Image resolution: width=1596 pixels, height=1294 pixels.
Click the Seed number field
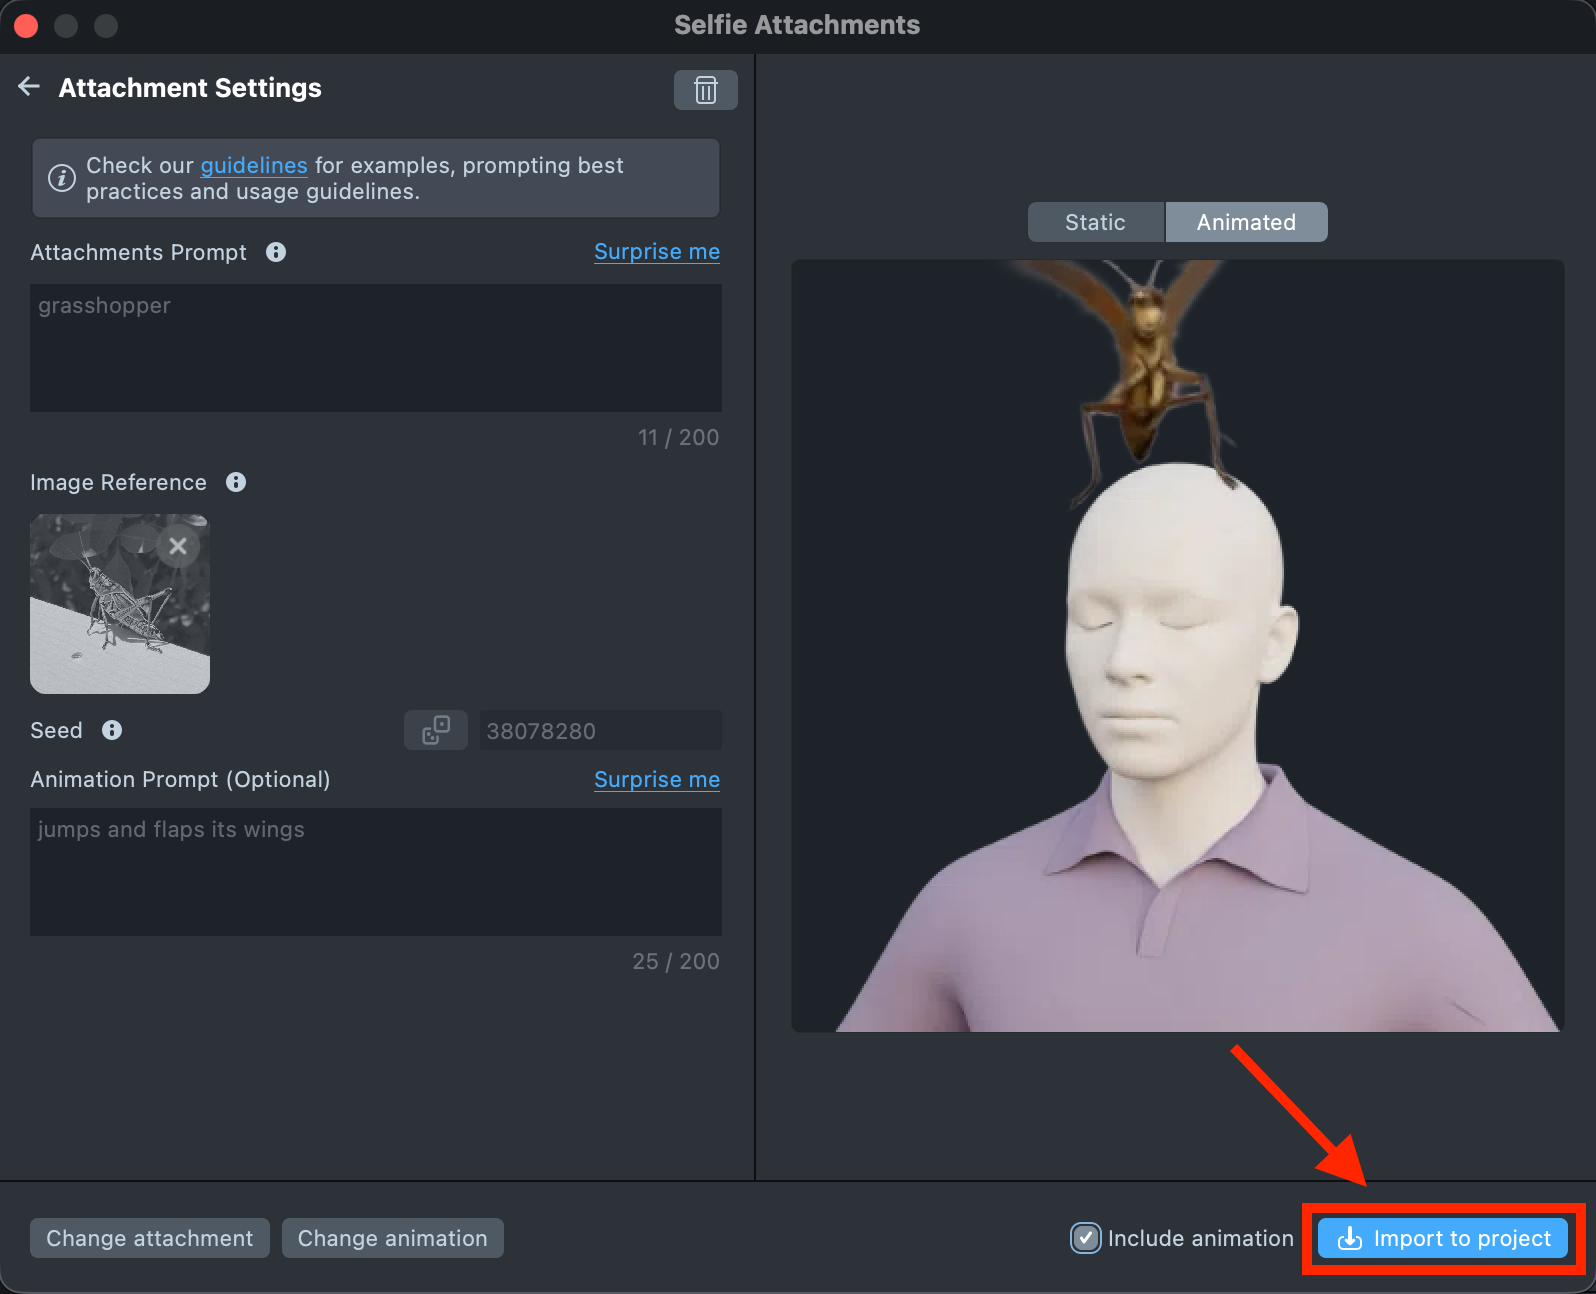(x=600, y=731)
